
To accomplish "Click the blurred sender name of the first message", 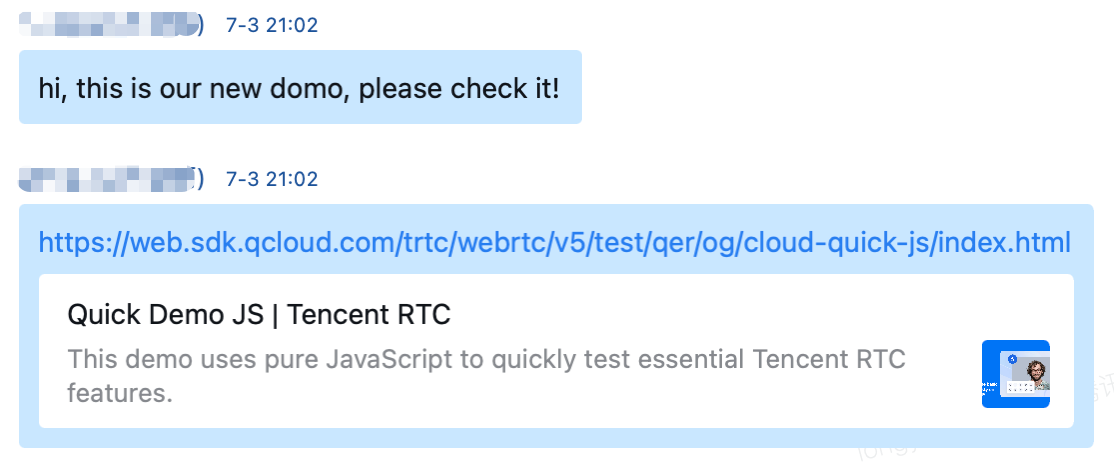I will (108, 25).
